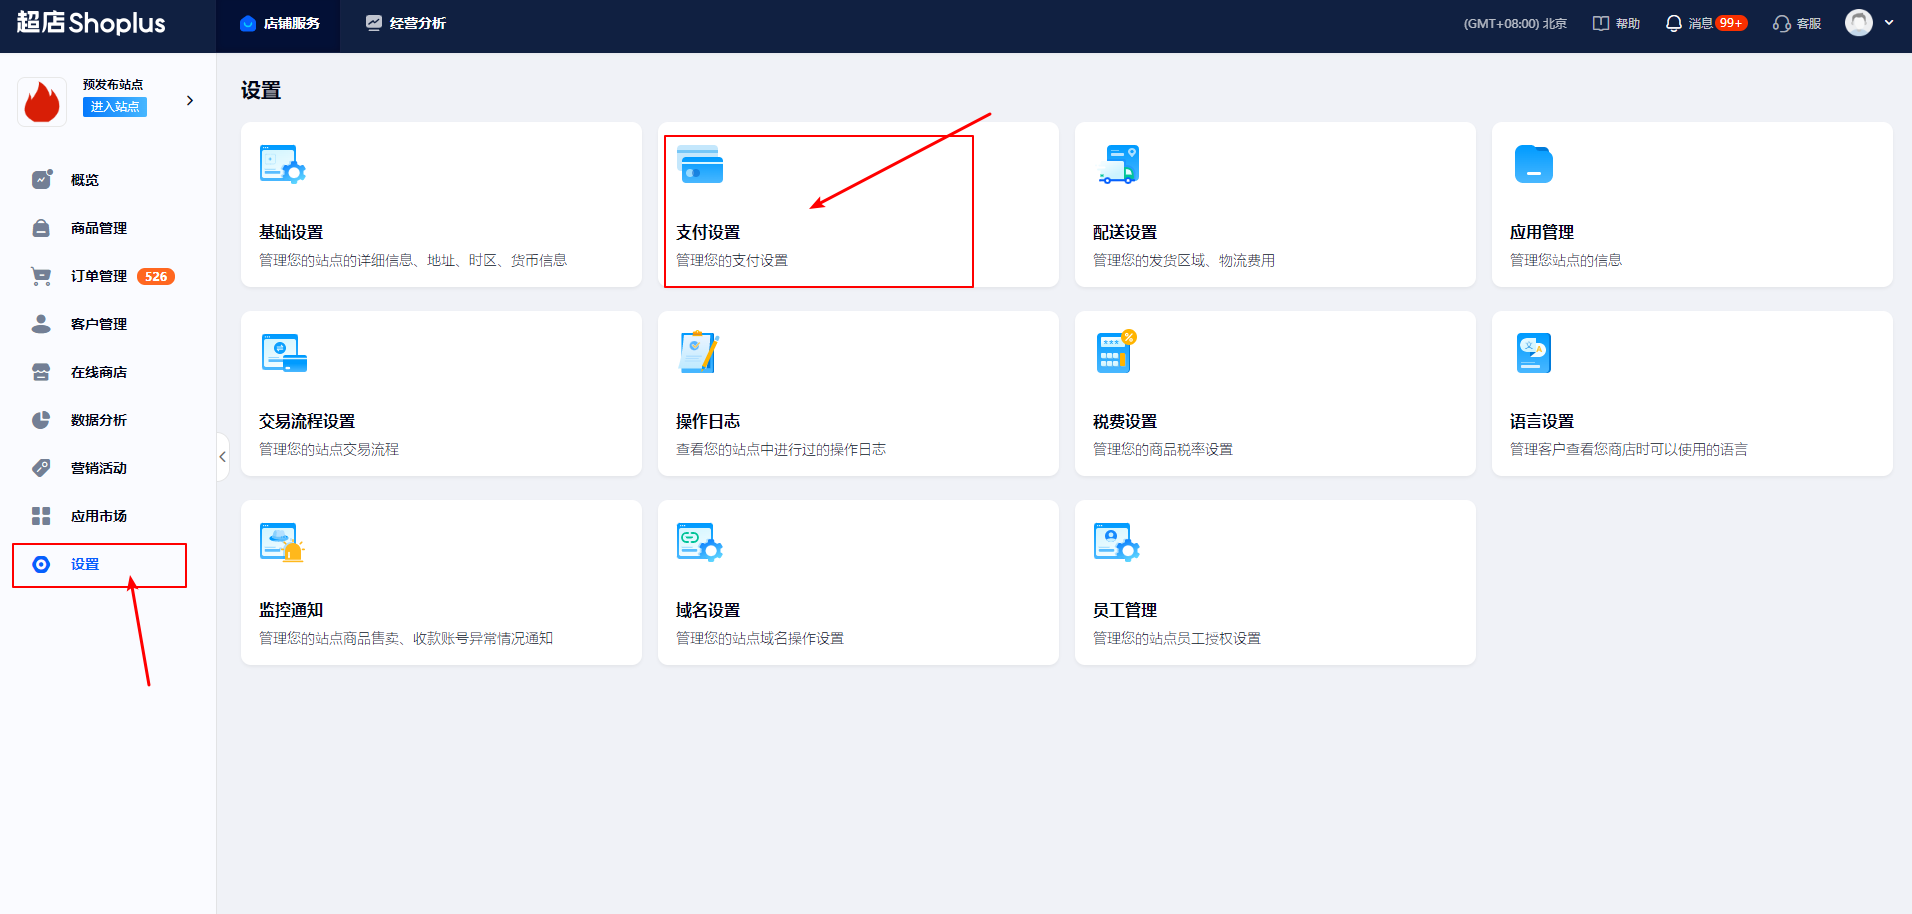
Task: Click the 员工管理 staff icon
Action: 1116,542
